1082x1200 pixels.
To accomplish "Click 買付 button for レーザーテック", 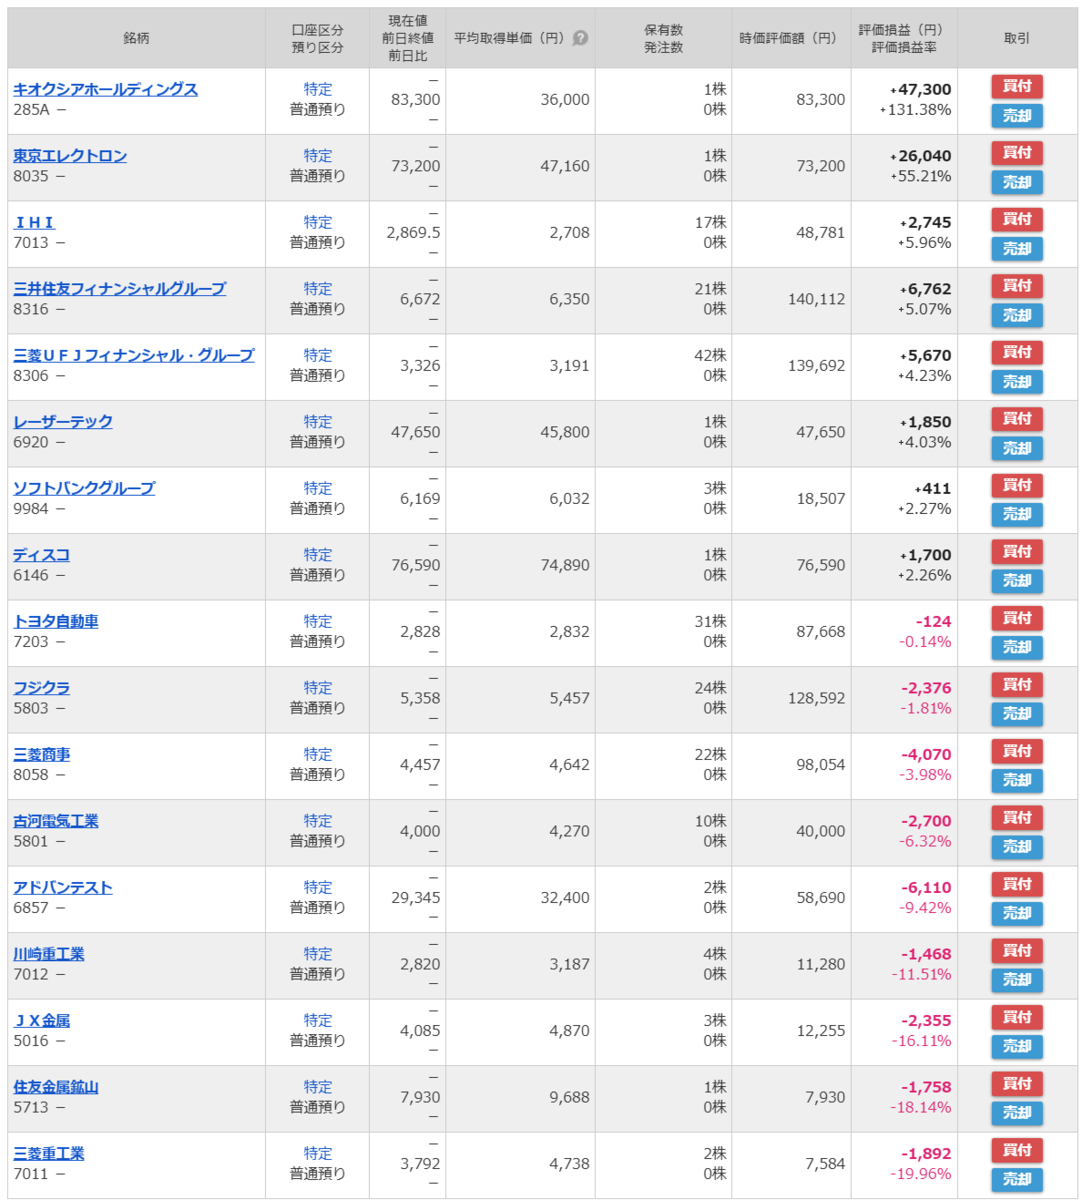I will pos(1017,419).
